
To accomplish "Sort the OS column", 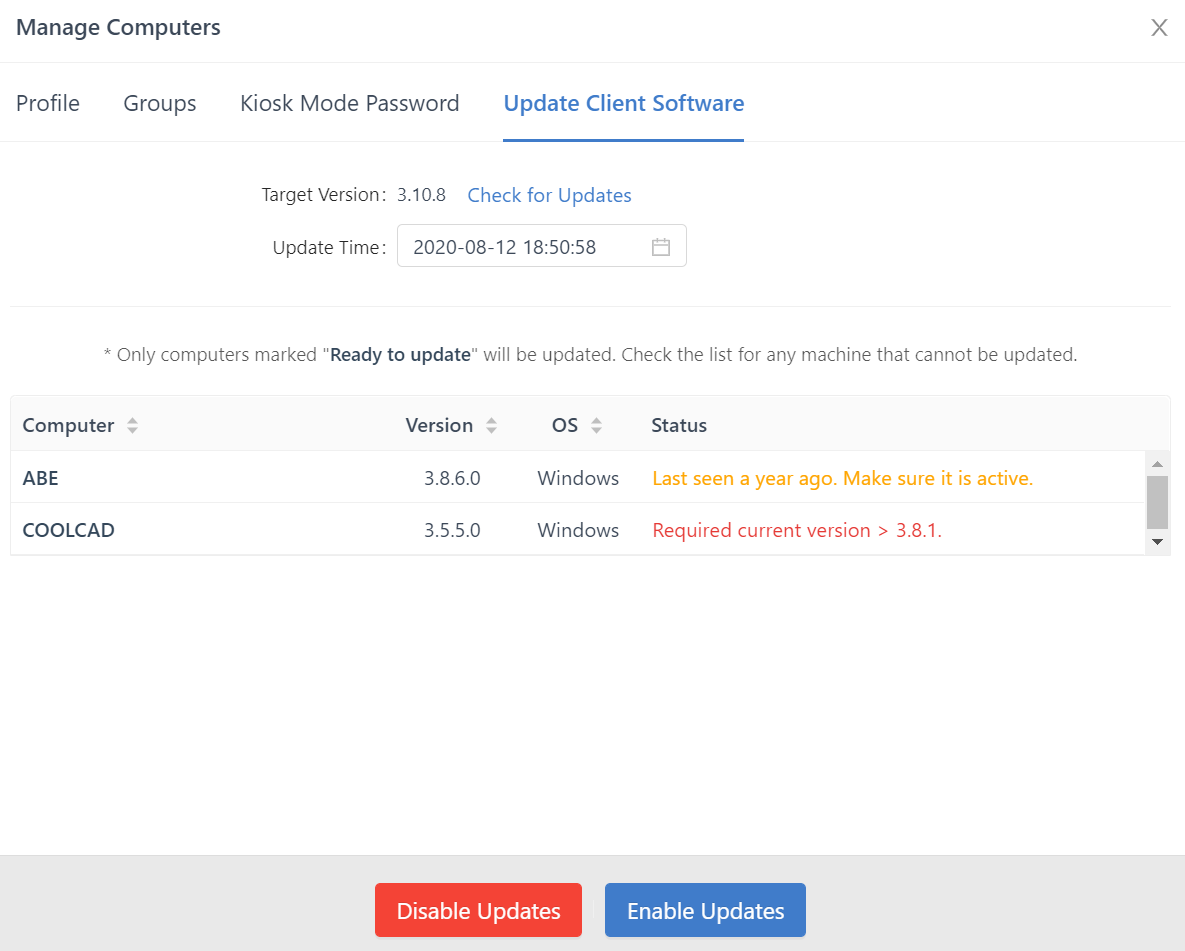I will 598,425.
